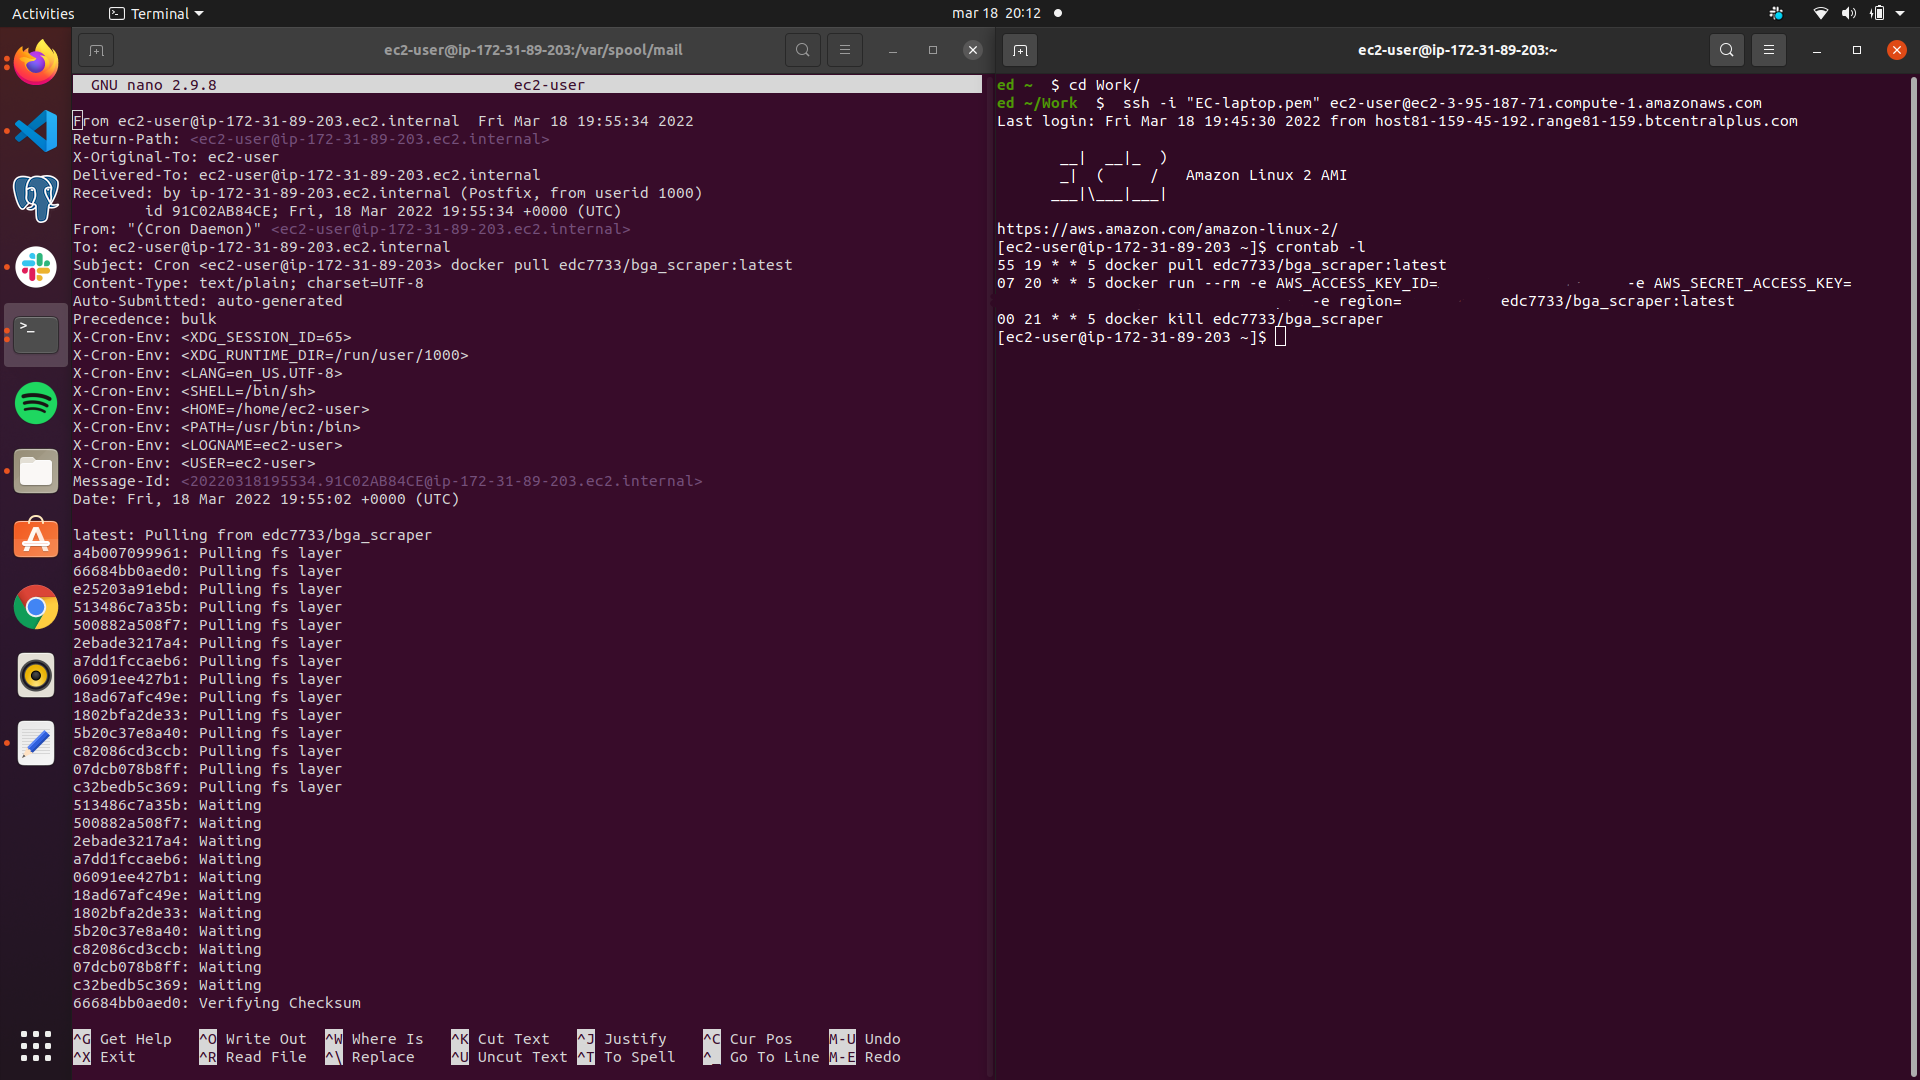Click Activities in top bar
Viewport: 1920px width, 1080px height.
click(x=43, y=13)
